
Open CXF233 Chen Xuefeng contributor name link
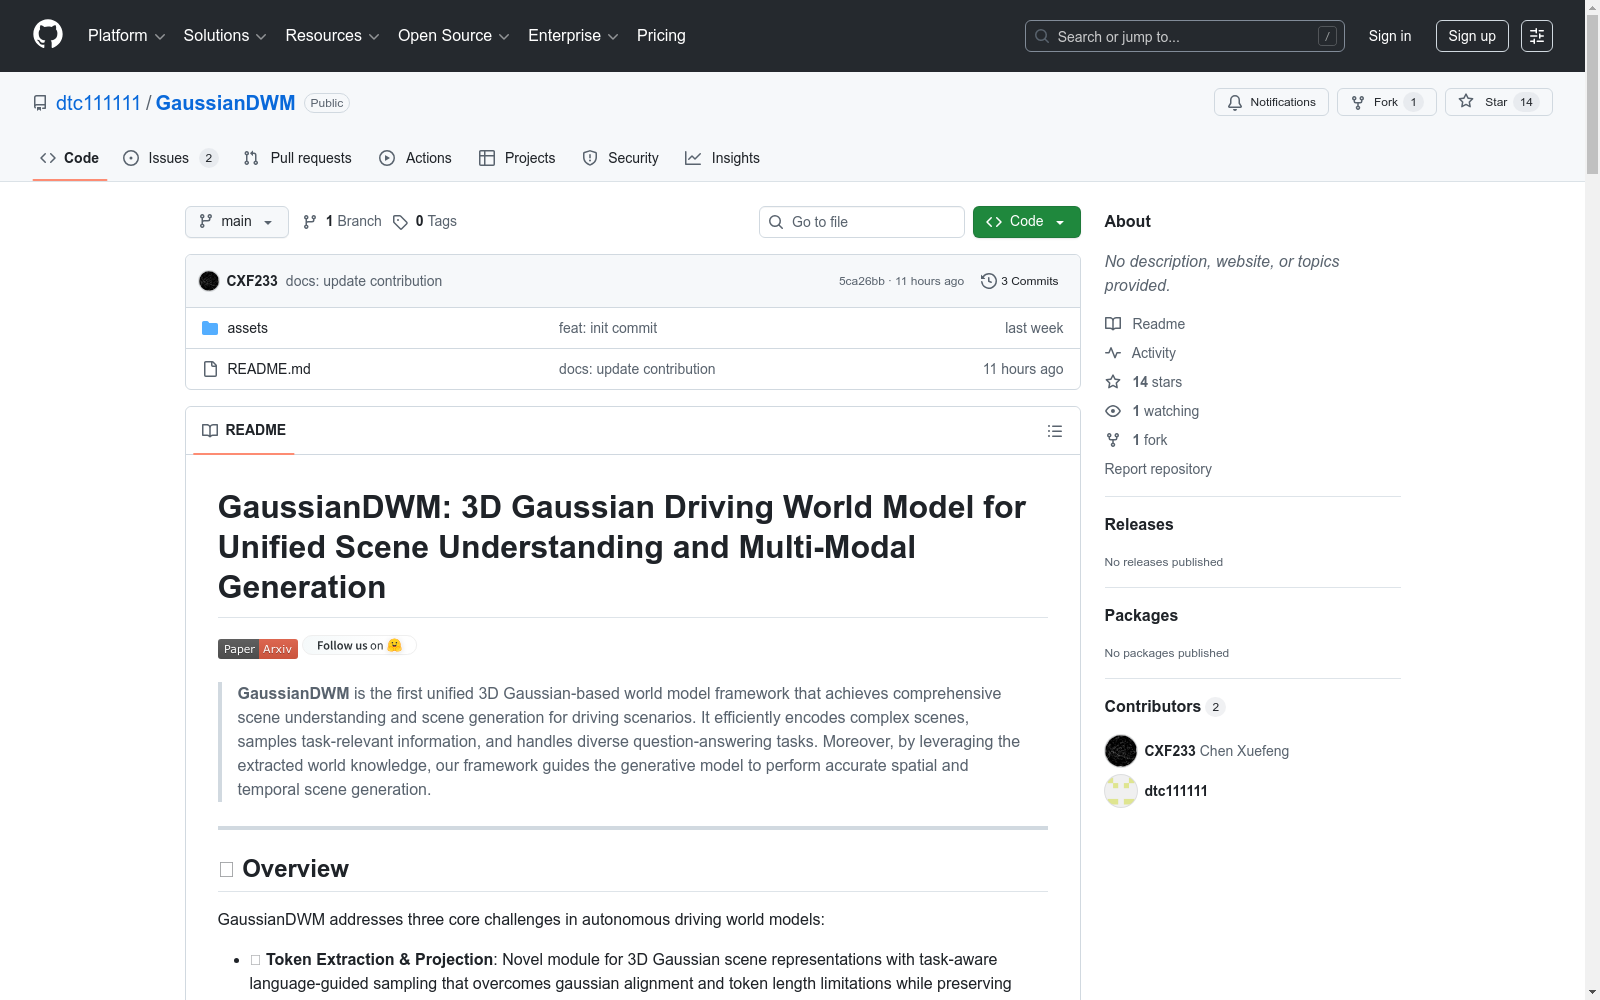[x=1217, y=751]
